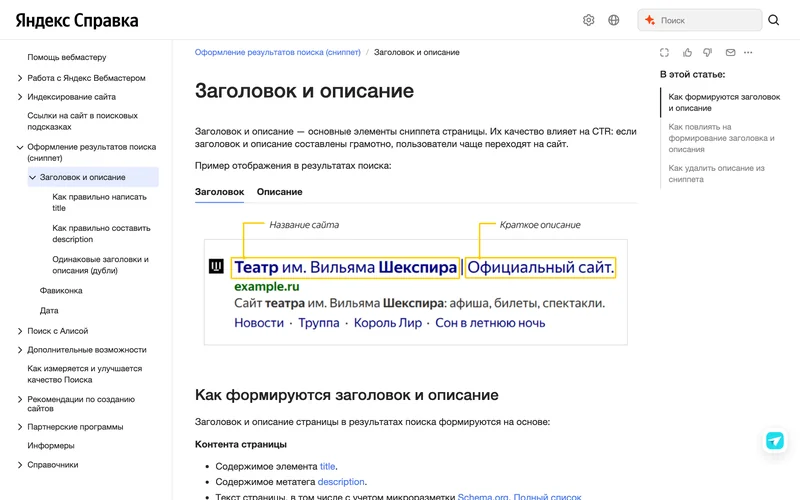Click Пример отображения в результатах поиска text
Screen dimensions: 800x500
tap(293, 166)
